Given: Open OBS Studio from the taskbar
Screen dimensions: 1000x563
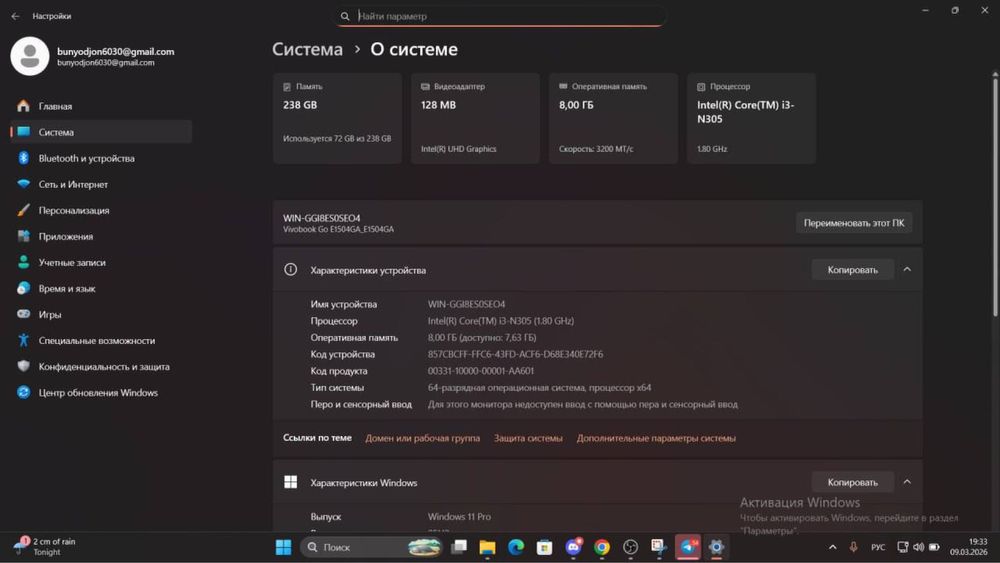Looking at the screenshot, I should (630, 547).
